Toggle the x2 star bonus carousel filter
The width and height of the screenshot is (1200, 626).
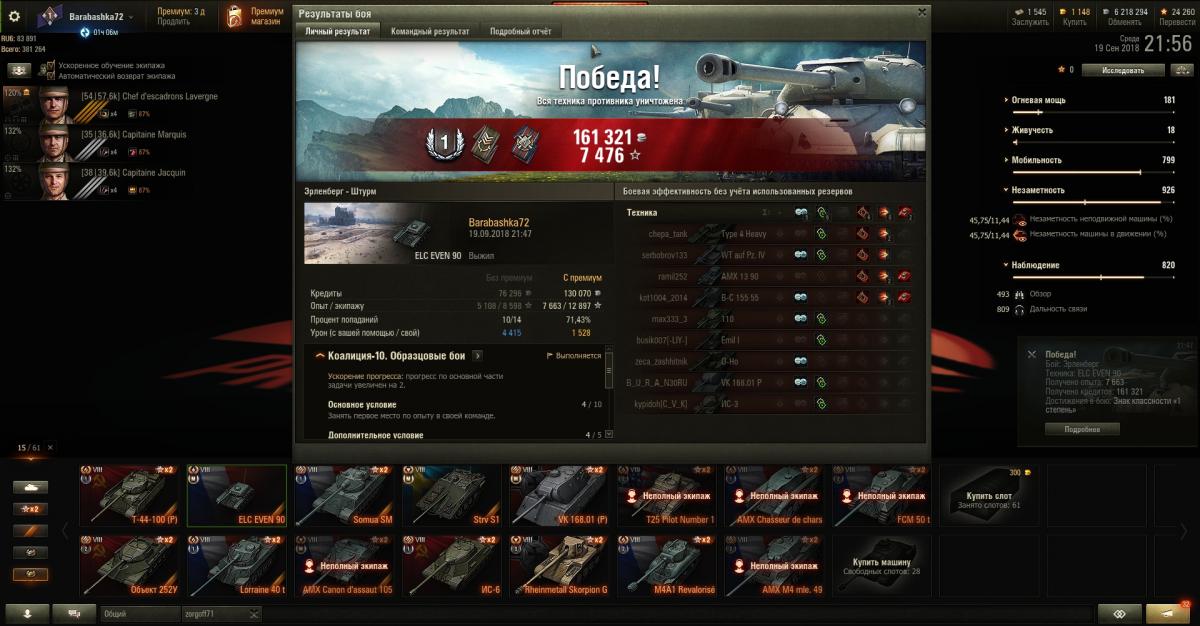click(30, 509)
